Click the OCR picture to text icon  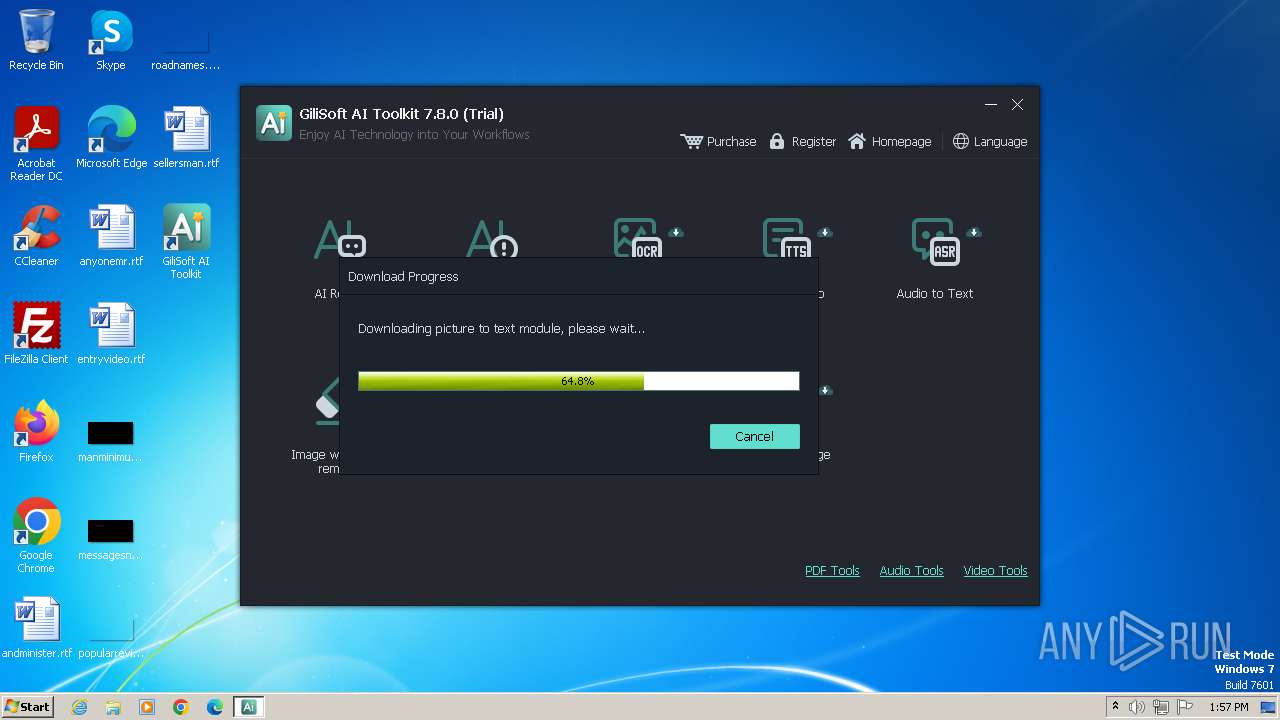pos(637,239)
